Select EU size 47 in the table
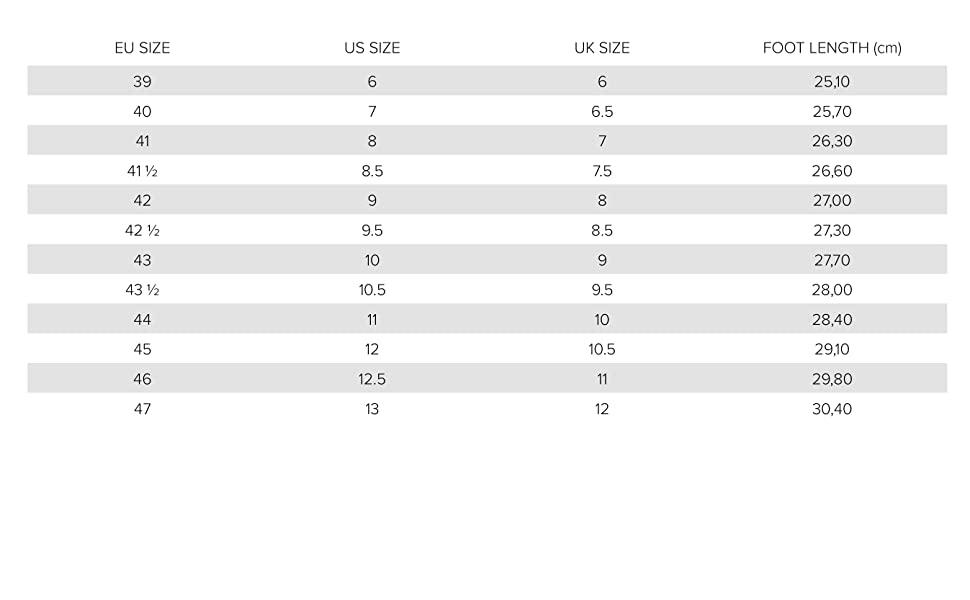Image resolution: width=970 pixels, height=600 pixels. tap(142, 409)
